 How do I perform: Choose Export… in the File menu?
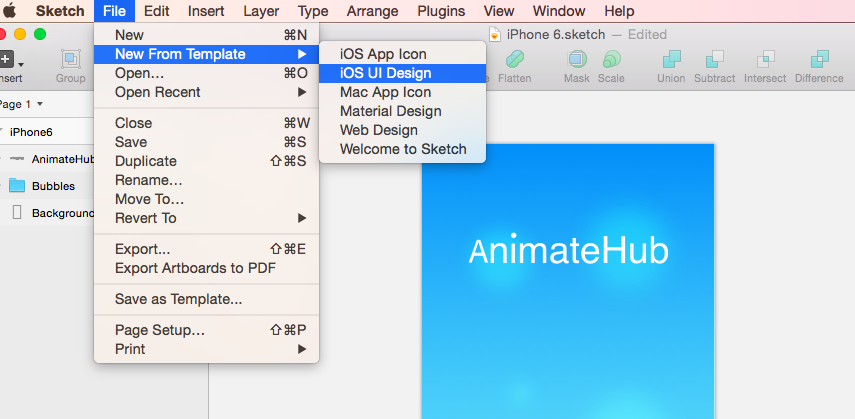click(x=206, y=249)
